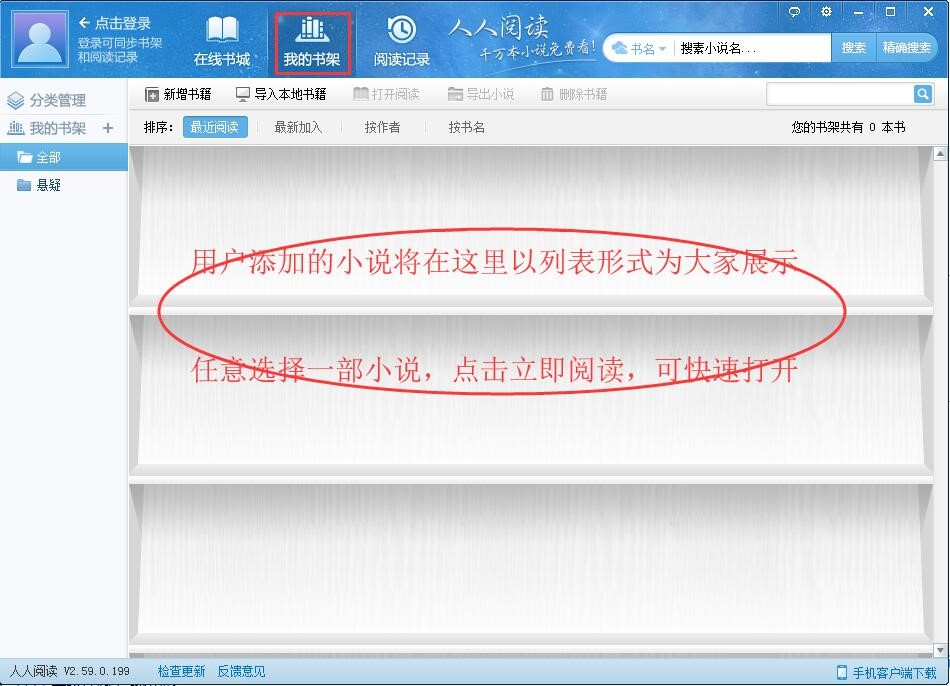Open the feedback speech bubble icon
This screenshot has width=950, height=686.
point(794,12)
